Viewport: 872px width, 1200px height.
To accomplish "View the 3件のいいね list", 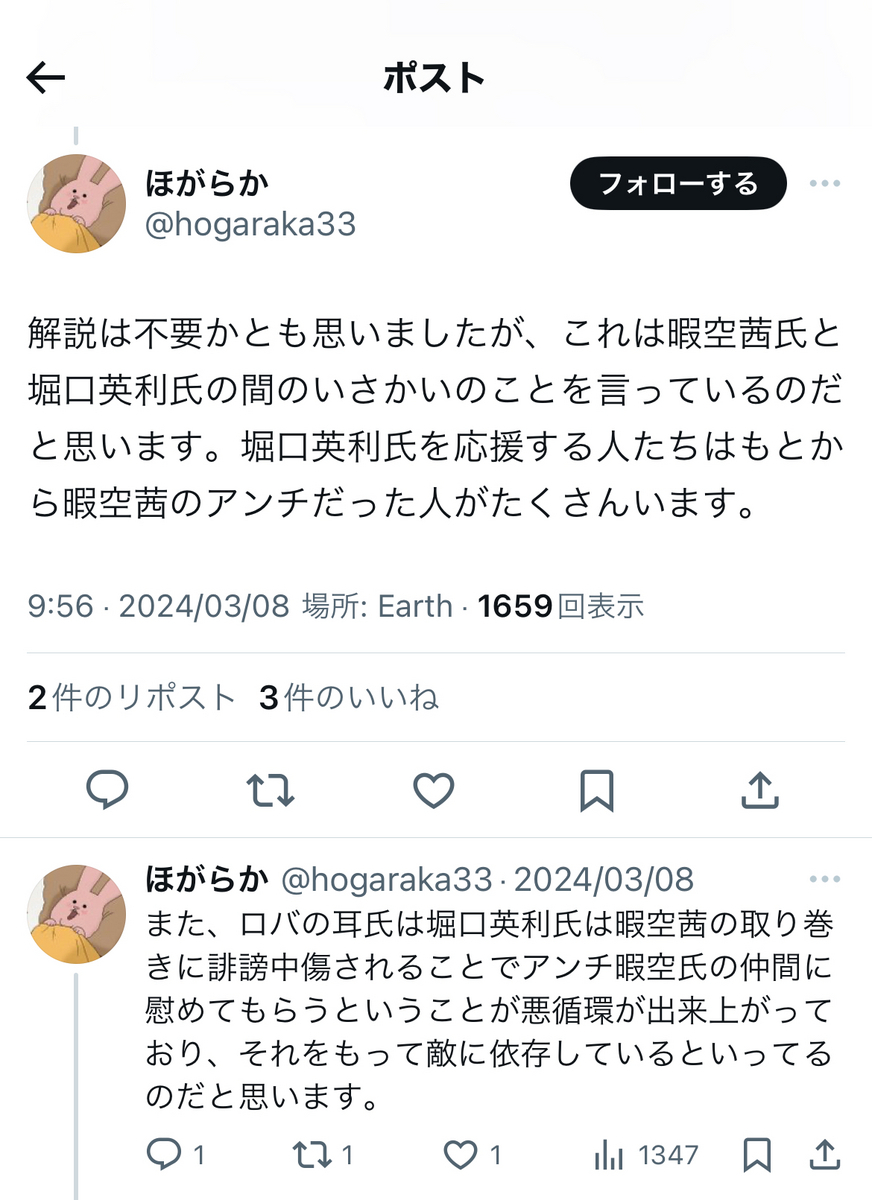I will pyautogui.click(x=349, y=698).
